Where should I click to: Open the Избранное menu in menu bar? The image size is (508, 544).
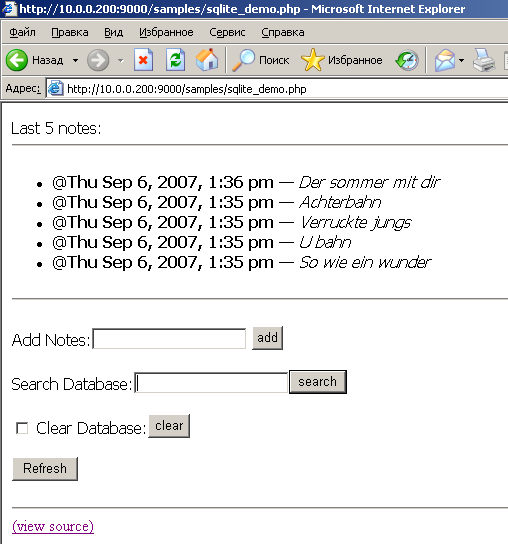(x=166, y=32)
